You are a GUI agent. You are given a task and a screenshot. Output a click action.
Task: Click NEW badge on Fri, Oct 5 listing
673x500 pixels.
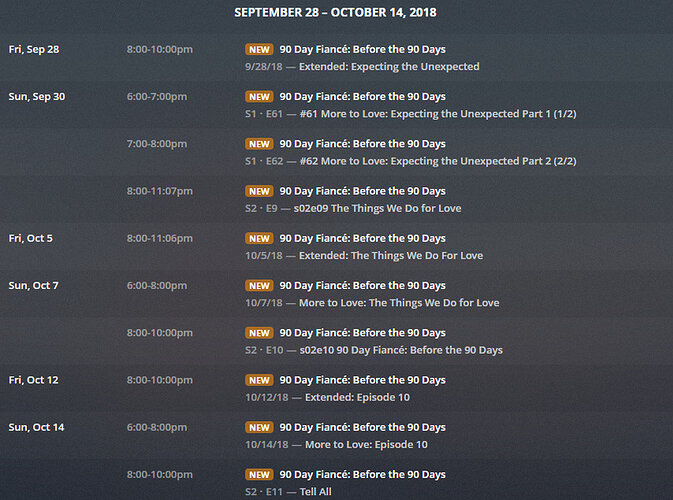click(259, 238)
